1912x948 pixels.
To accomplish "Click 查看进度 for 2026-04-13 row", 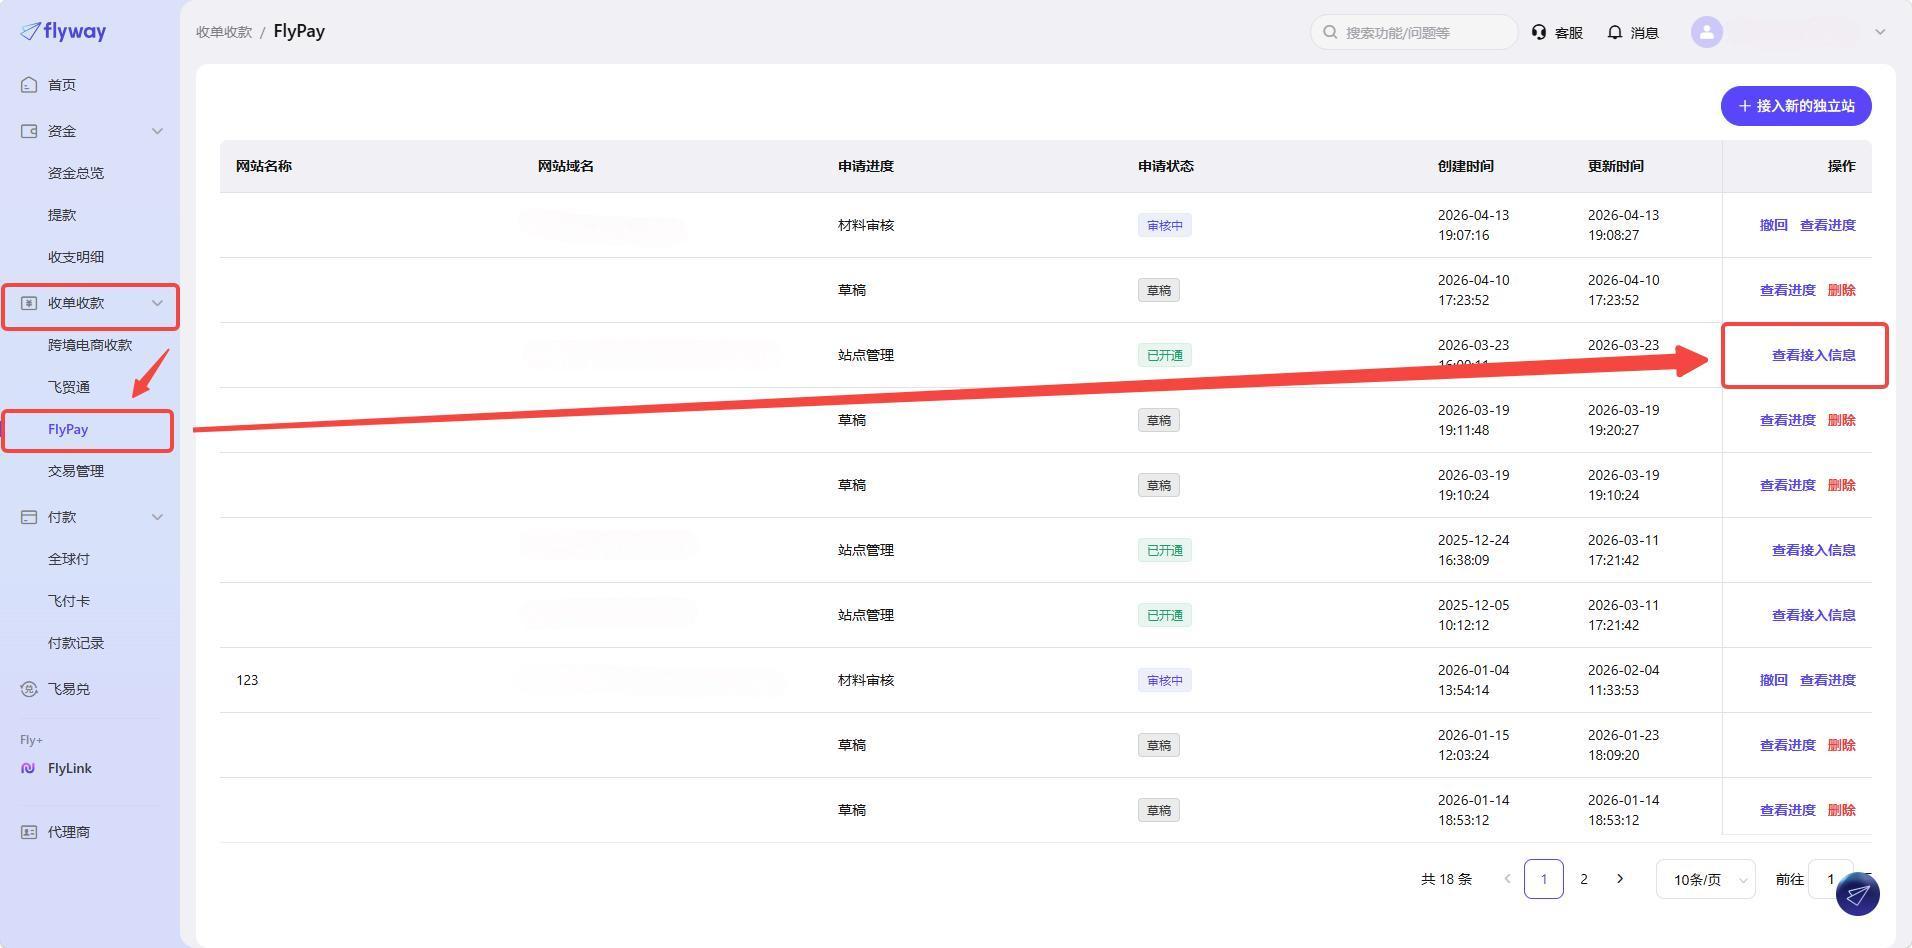I will [1828, 225].
